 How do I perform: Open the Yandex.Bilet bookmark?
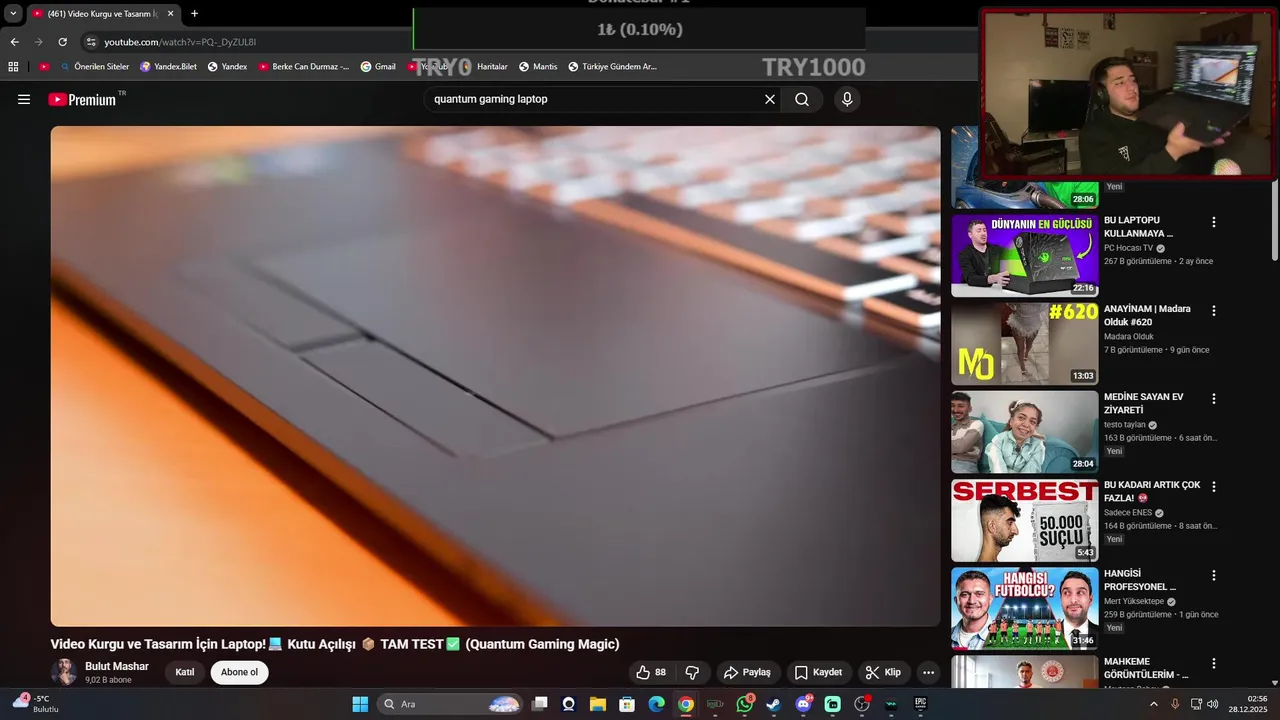click(x=168, y=67)
